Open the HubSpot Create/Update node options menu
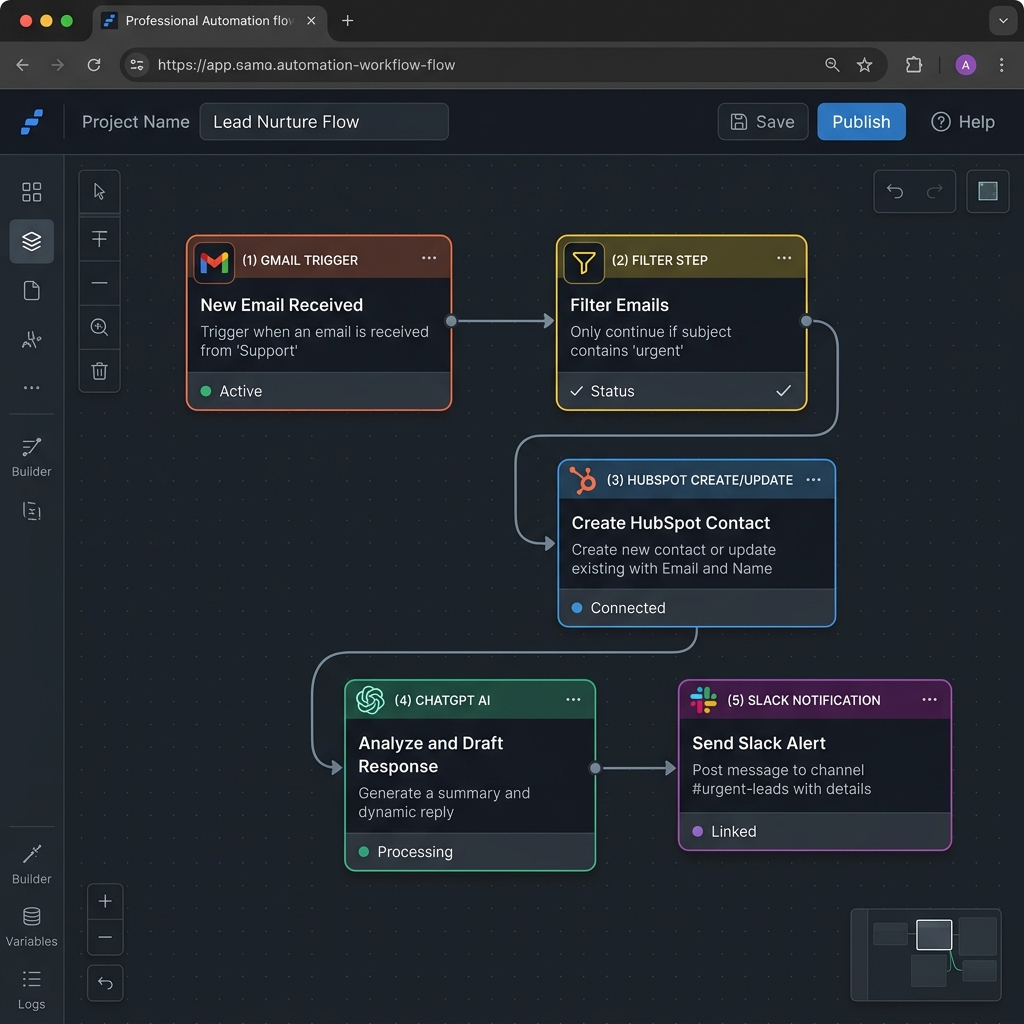1024x1024 pixels. coord(814,480)
